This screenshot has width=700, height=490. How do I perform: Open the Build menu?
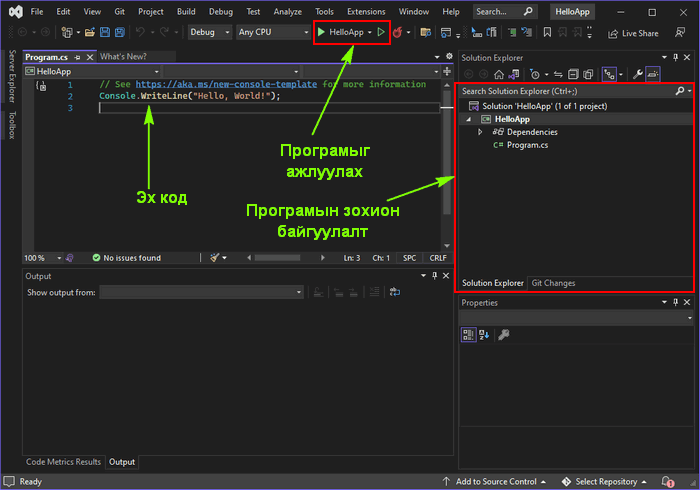pos(186,12)
